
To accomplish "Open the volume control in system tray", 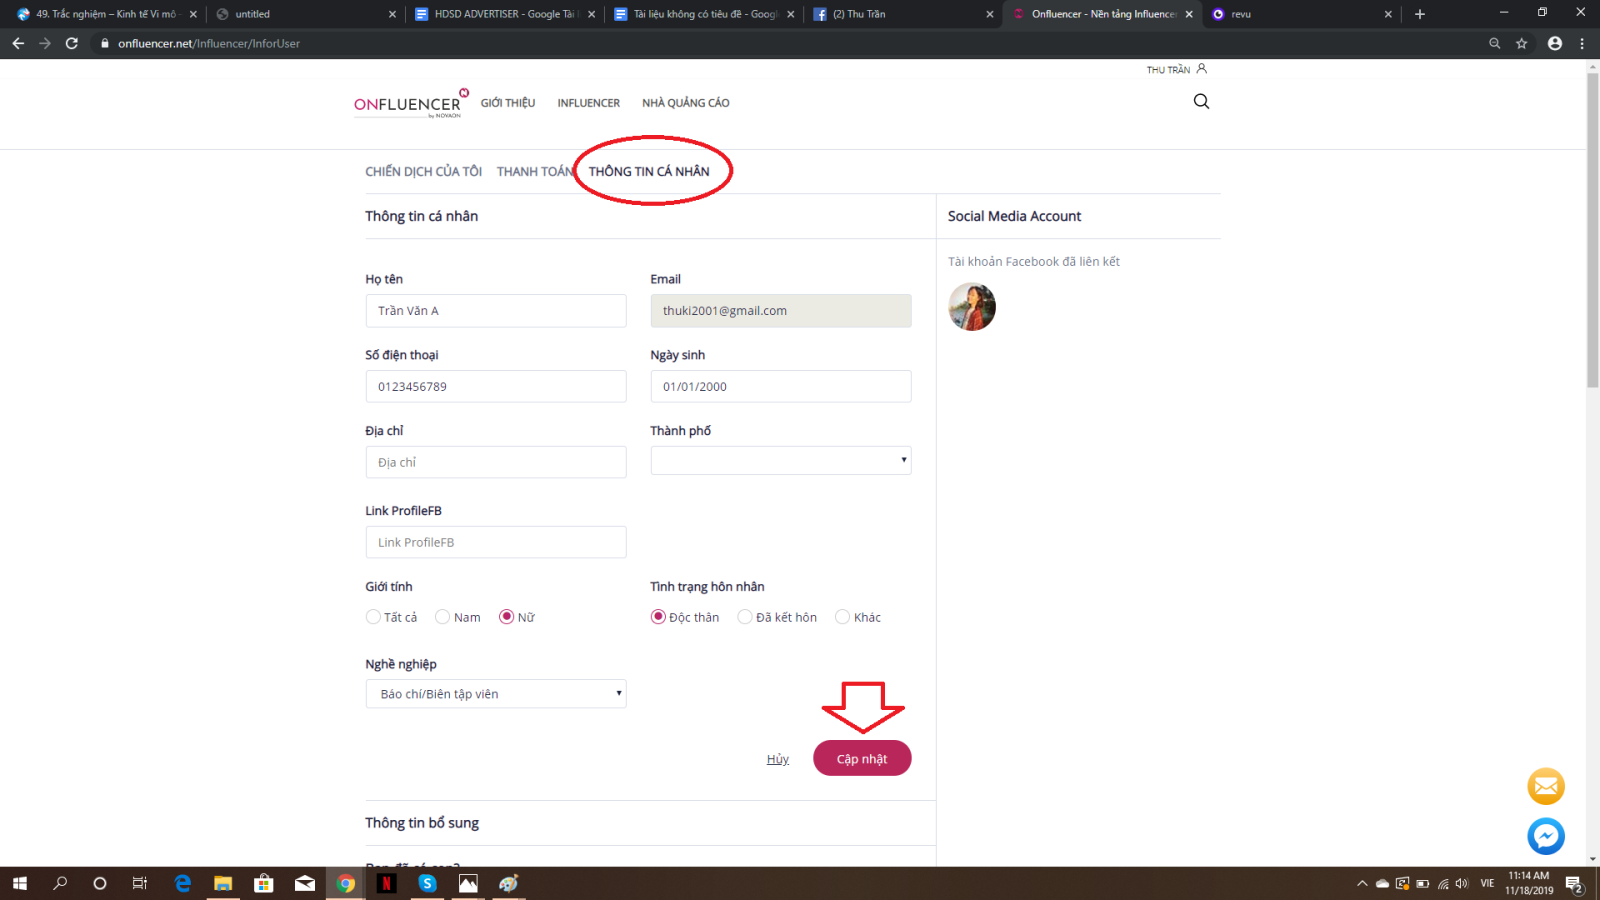I will coord(1462,884).
